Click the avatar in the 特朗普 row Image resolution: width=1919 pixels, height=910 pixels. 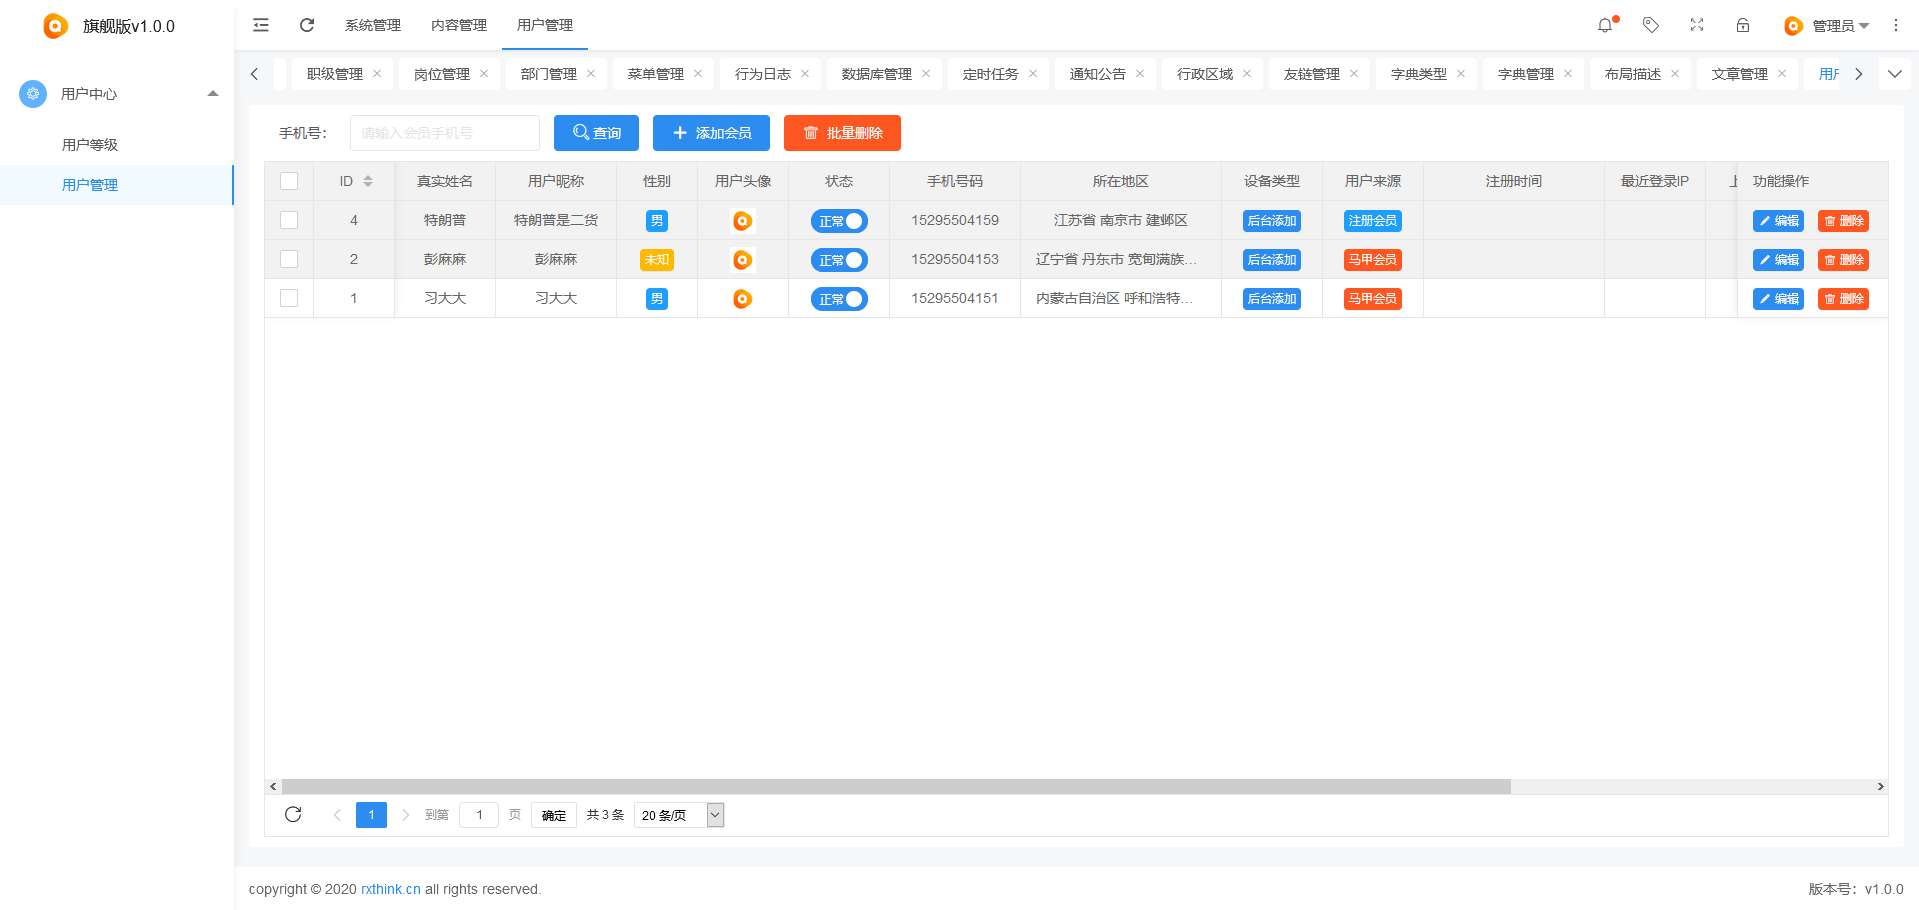point(743,221)
